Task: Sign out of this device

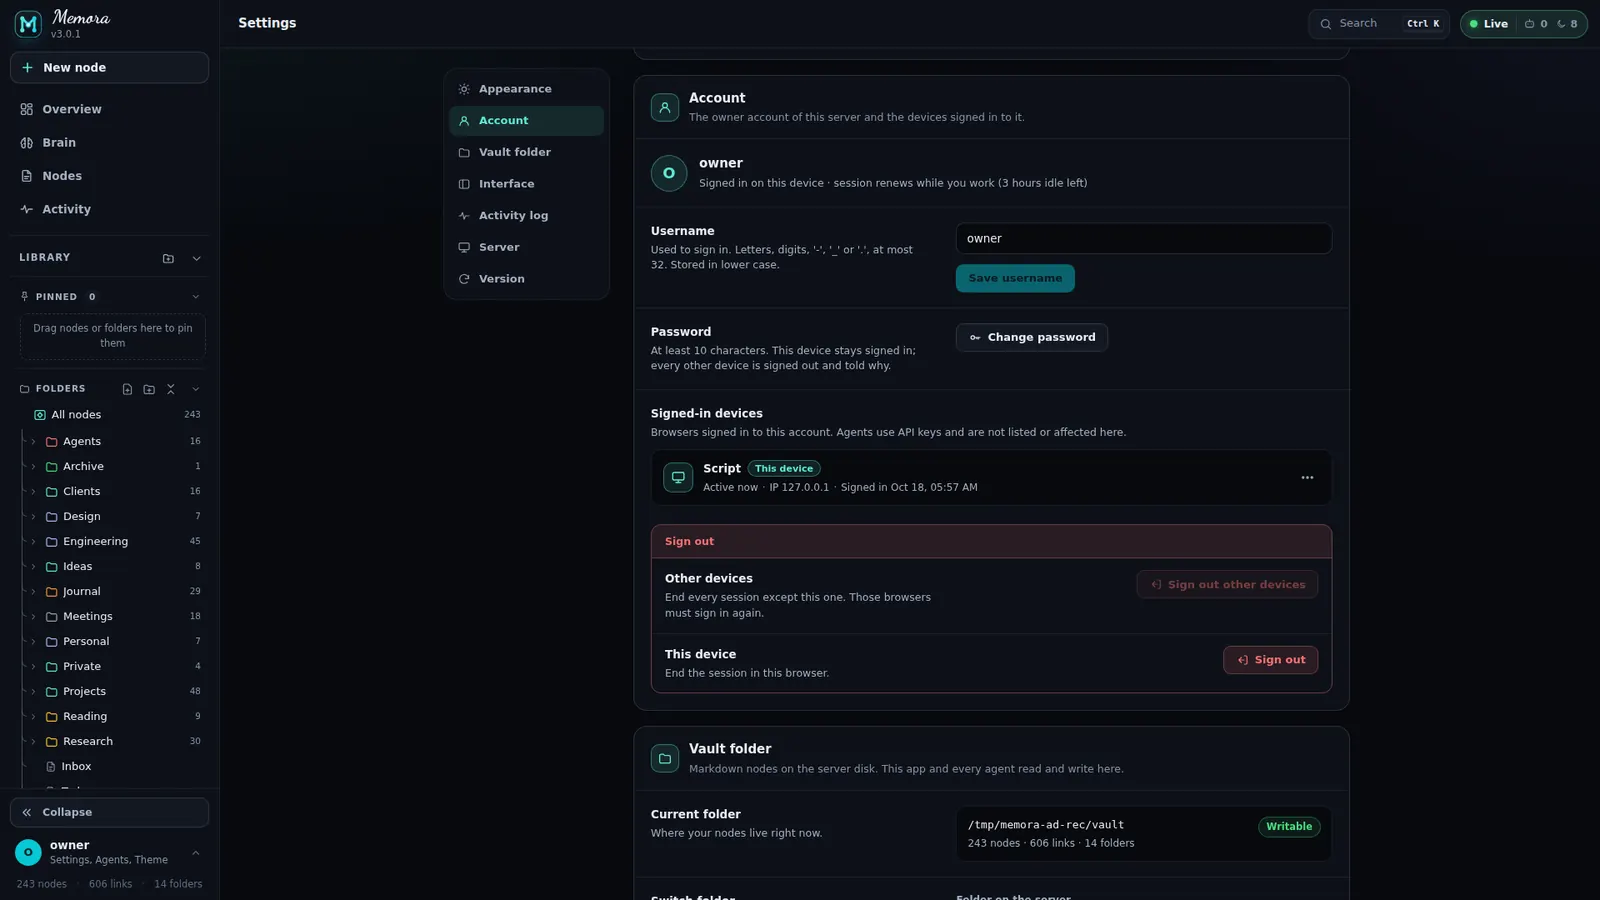Action: [x=1270, y=660]
